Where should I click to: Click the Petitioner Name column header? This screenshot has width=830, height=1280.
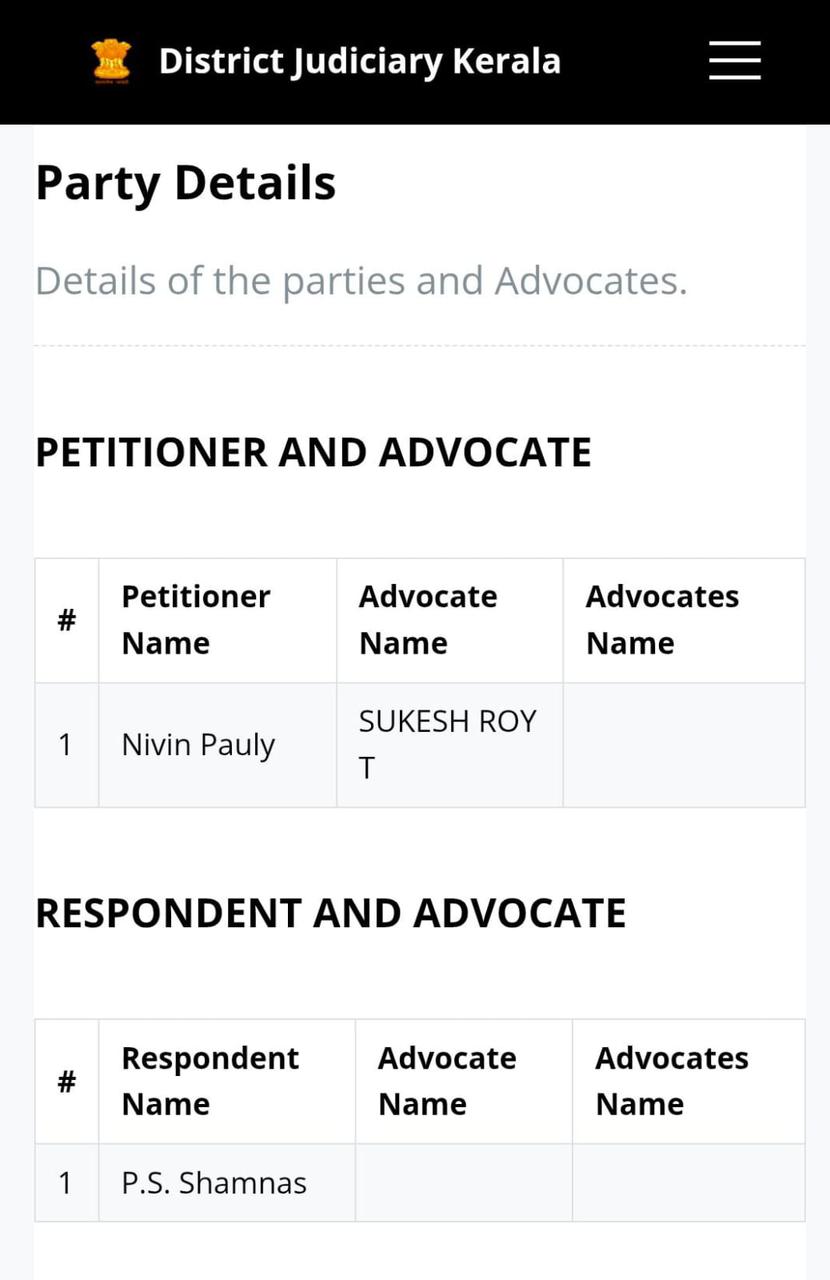196,620
